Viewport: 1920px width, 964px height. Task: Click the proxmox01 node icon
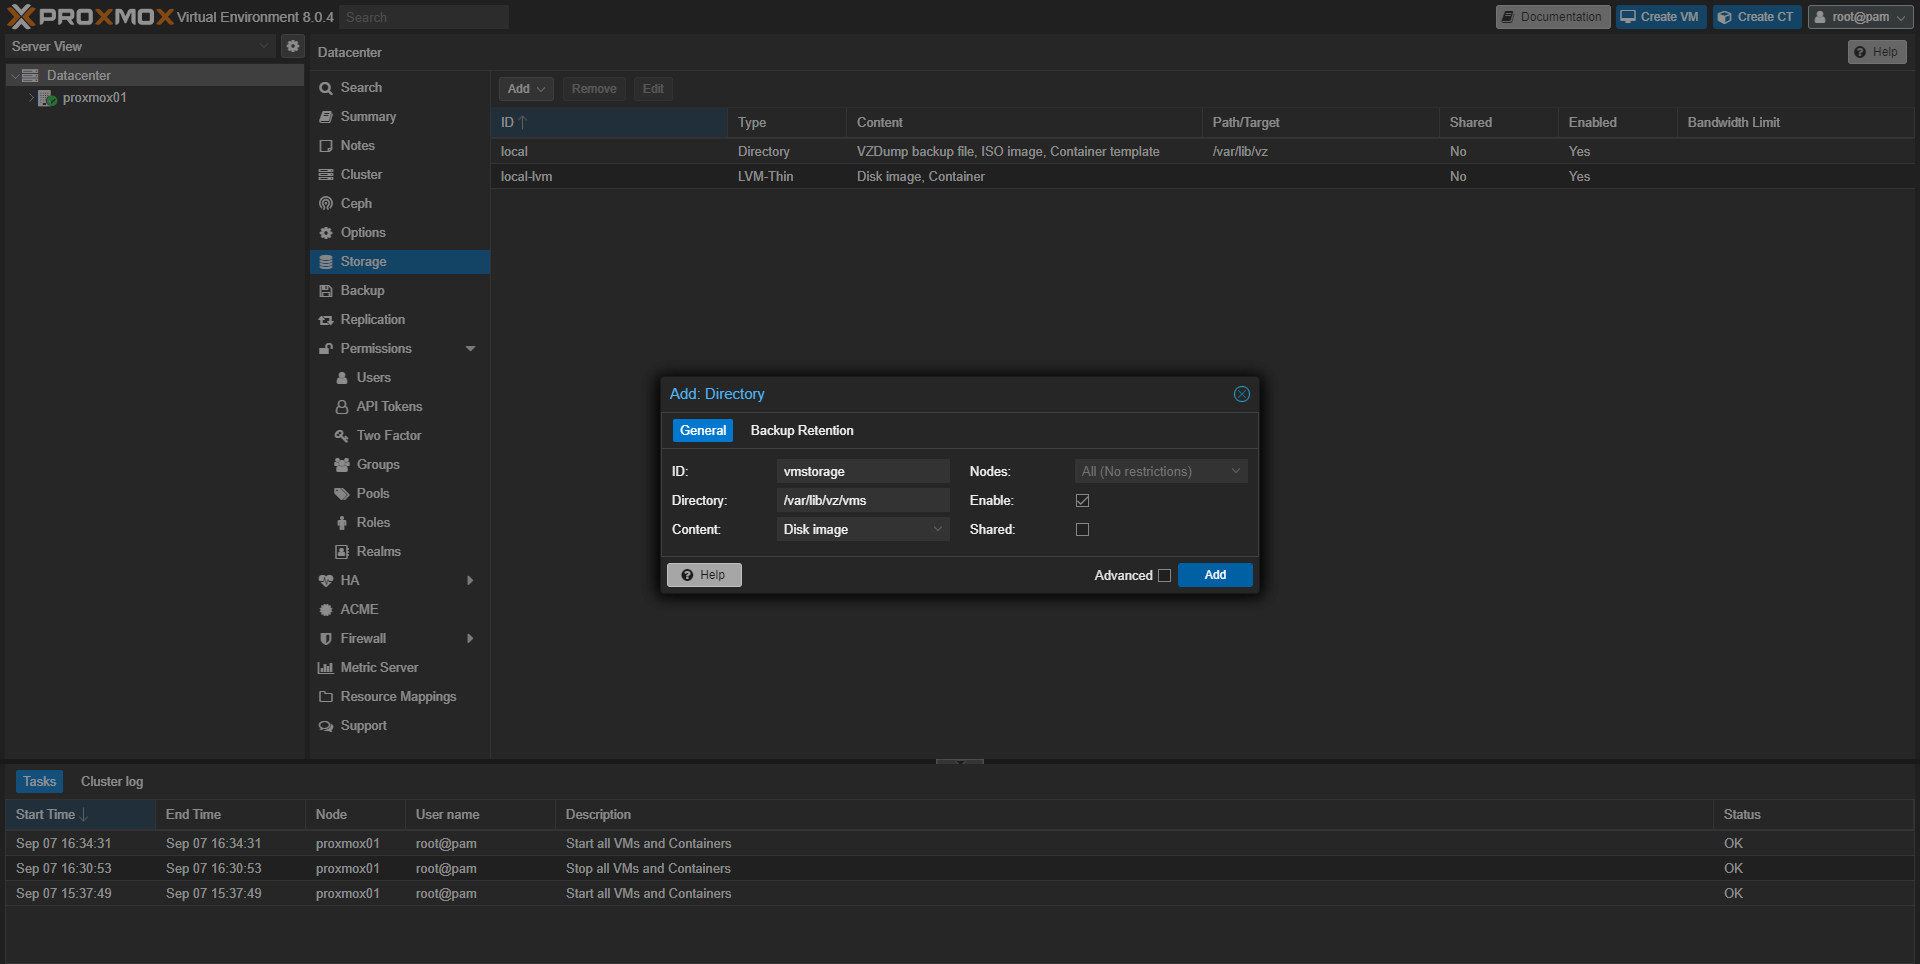[x=47, y=98]
